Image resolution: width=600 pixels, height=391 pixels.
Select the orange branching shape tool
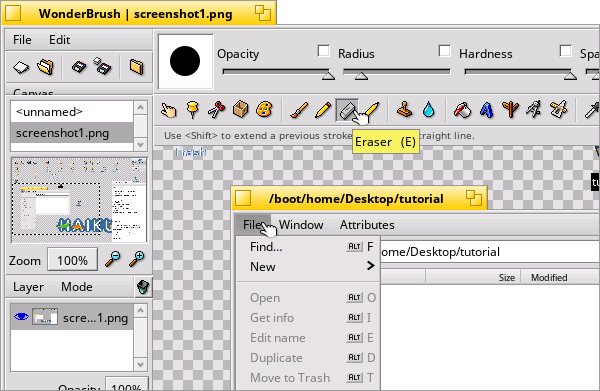tap(510, 110)
